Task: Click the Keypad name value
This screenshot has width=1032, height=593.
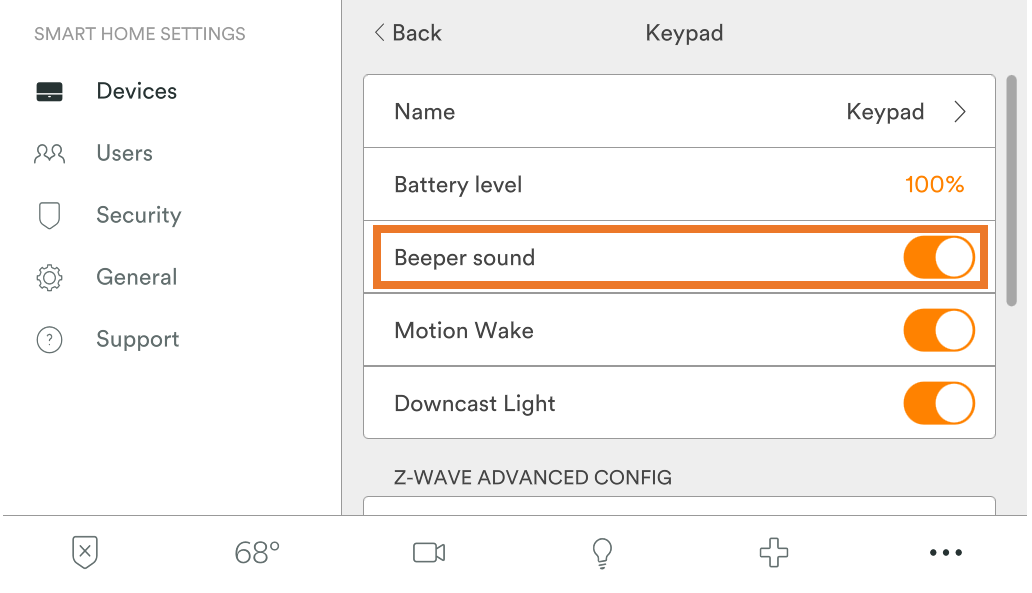Action: pos(885,112)
